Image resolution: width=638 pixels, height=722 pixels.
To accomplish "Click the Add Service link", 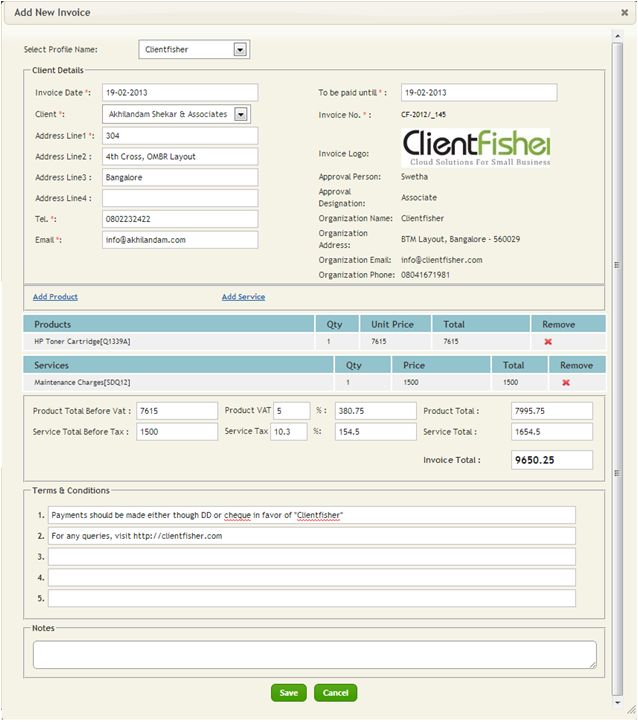I will click(243, 297).
